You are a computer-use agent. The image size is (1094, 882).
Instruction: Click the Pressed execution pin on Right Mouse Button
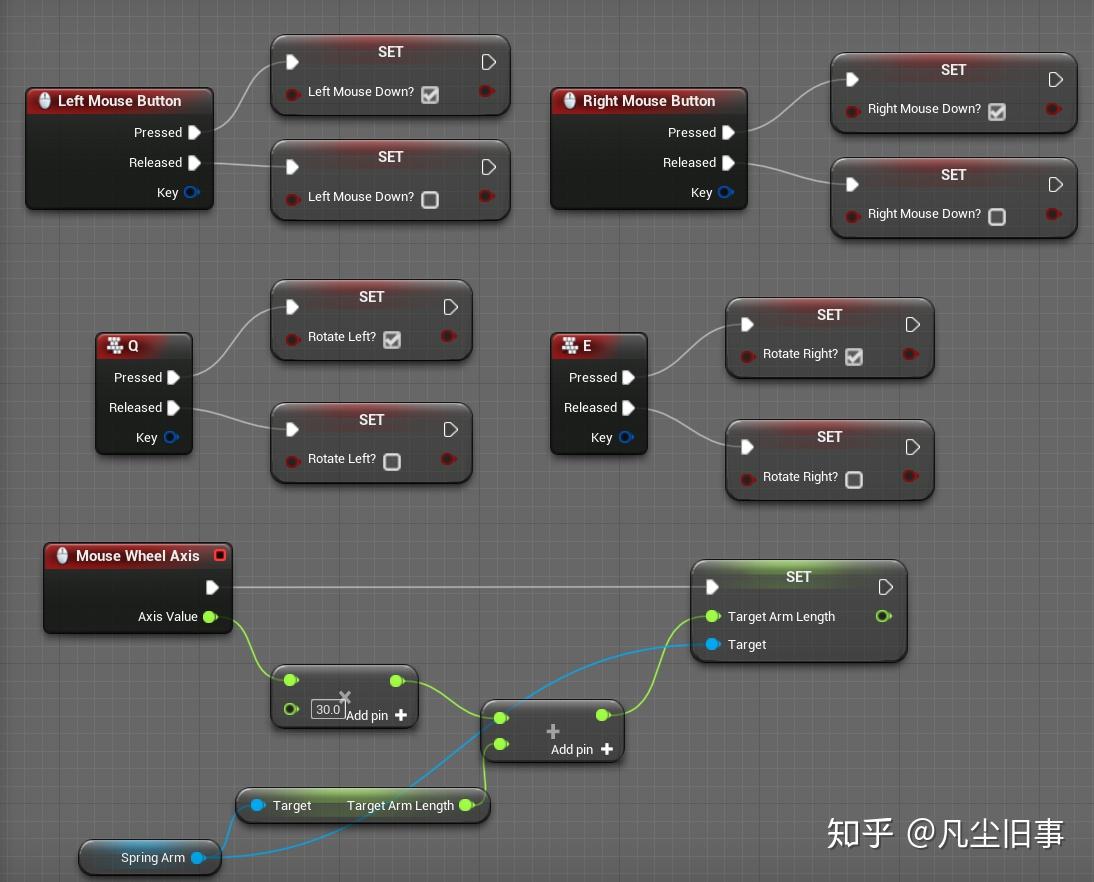(x=729, y=132)
